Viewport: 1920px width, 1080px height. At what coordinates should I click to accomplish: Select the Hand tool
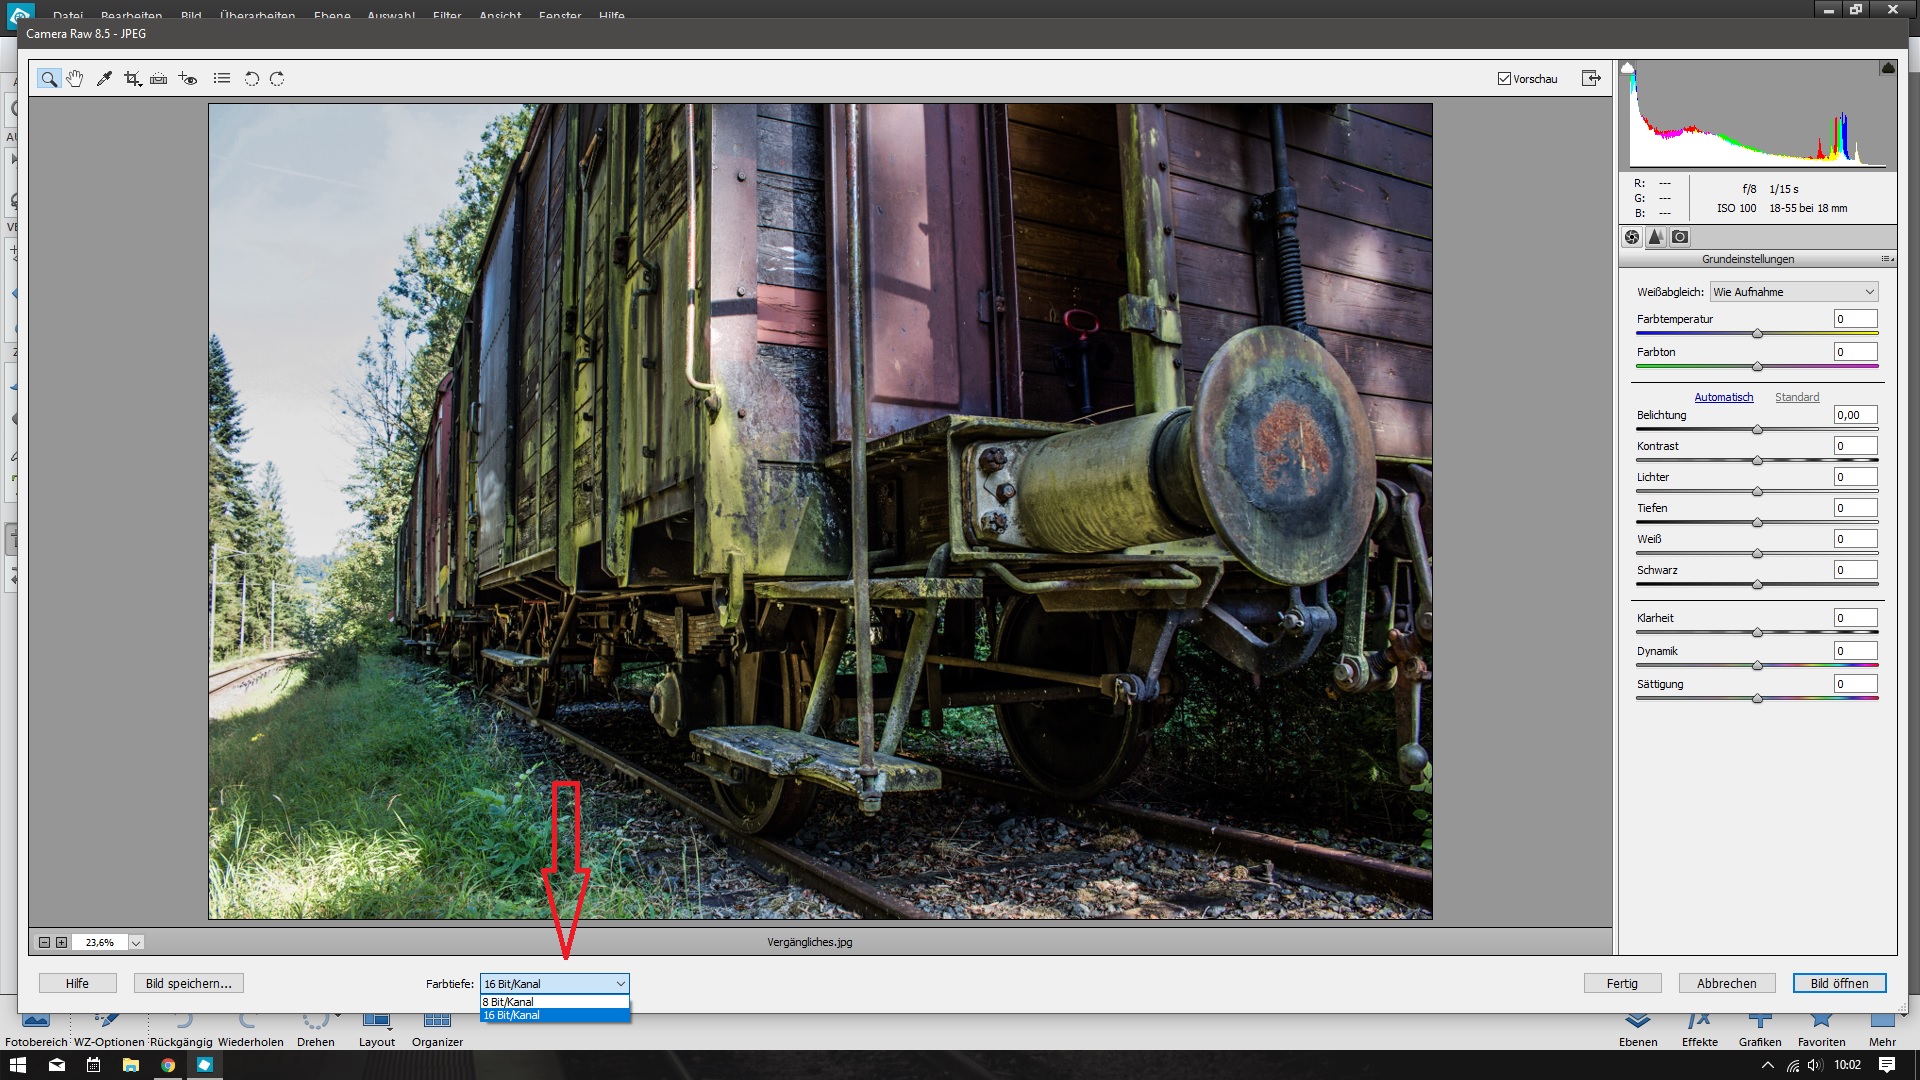click(x=75, y=79)
